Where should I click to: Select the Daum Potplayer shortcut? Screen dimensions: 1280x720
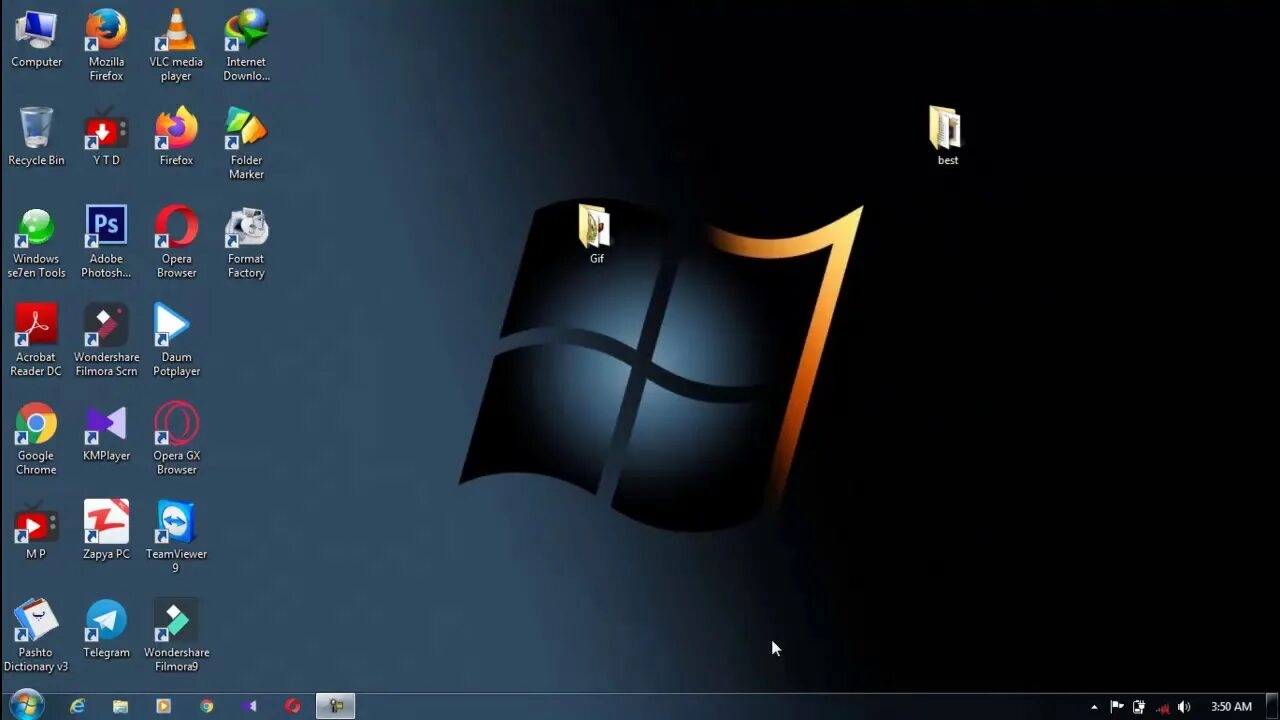[x=176, y=341]
